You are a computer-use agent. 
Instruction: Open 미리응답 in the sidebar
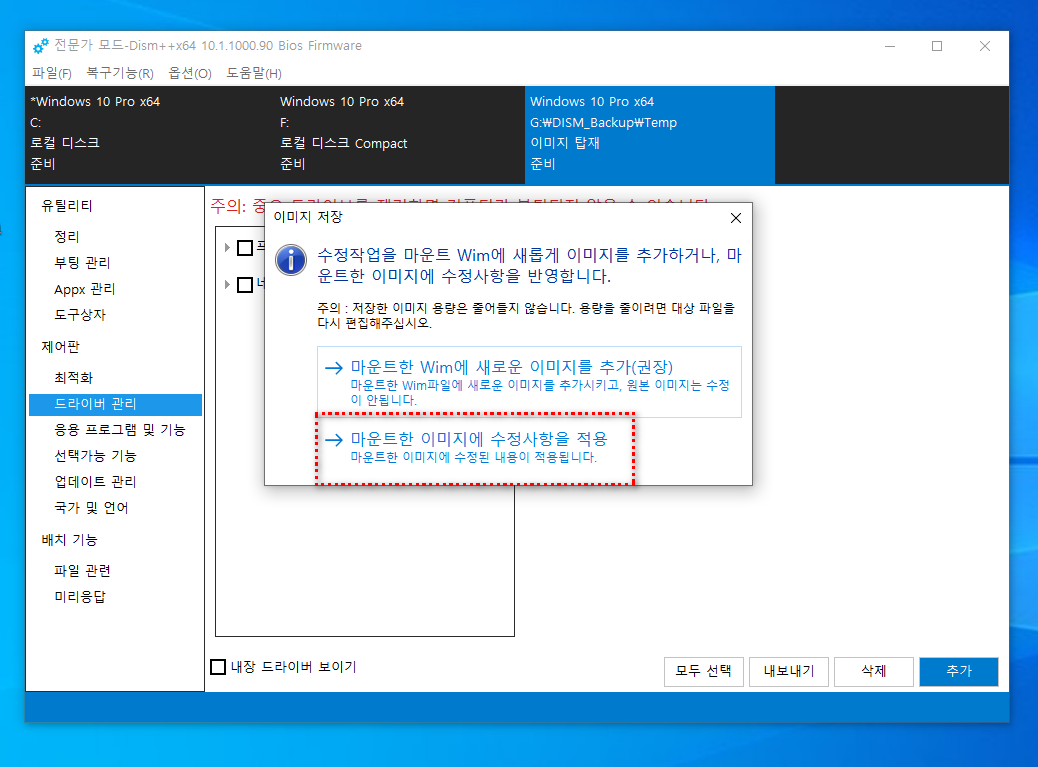click(x=80, y=597)
